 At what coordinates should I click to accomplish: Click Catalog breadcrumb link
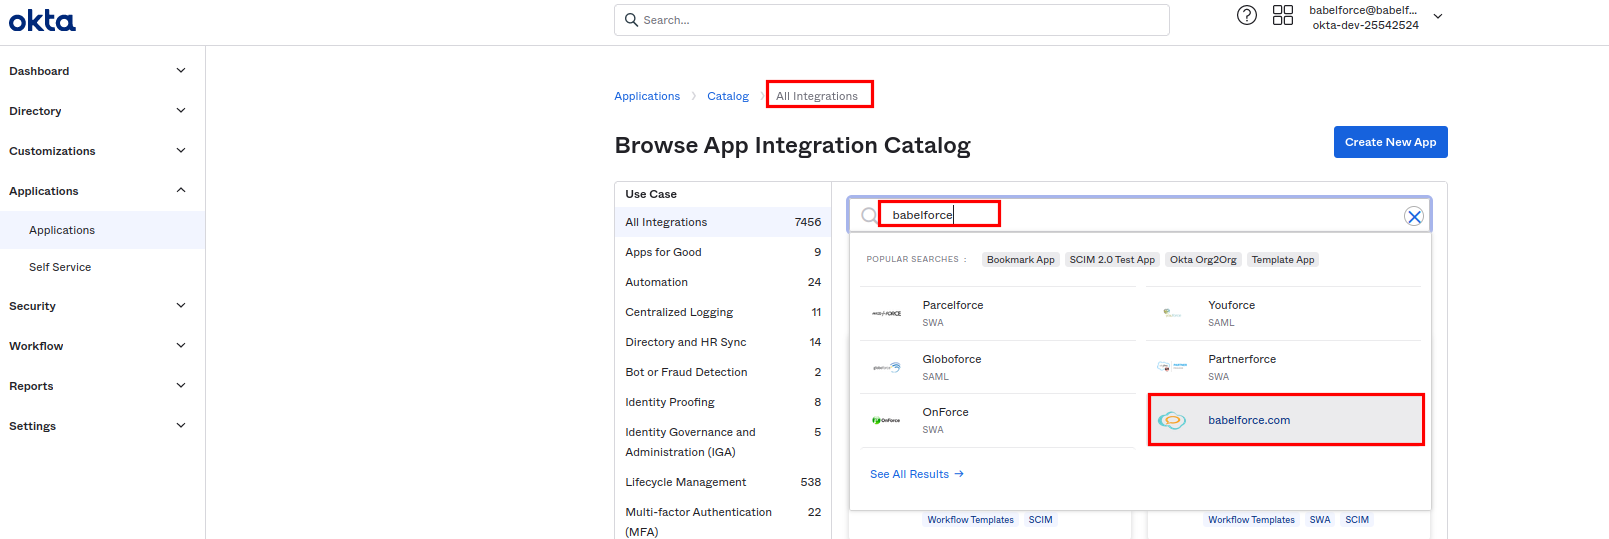[728, 96]
